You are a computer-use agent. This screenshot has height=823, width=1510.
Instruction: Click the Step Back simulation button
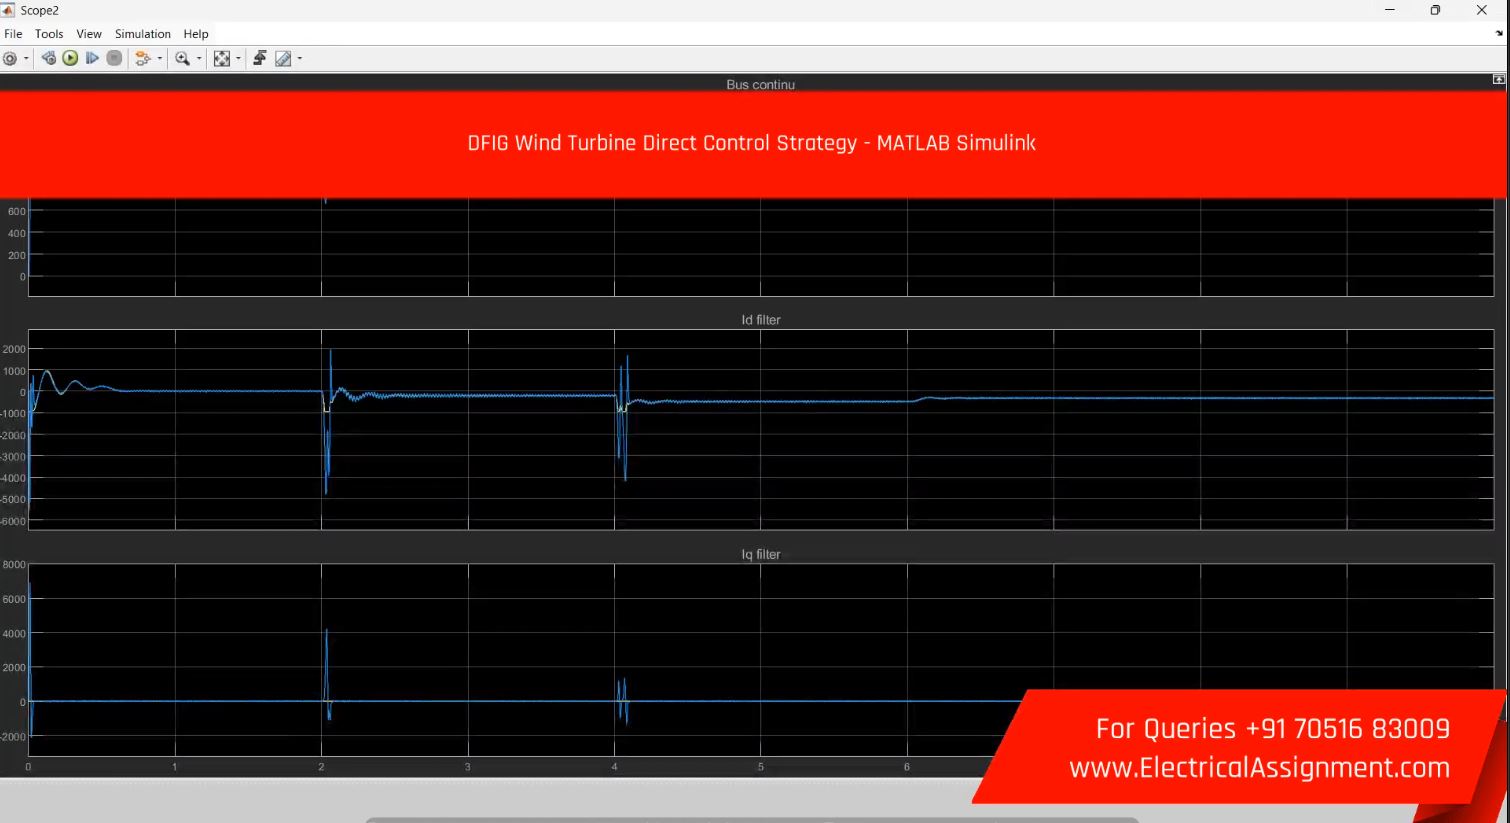(x=48, y=58)
